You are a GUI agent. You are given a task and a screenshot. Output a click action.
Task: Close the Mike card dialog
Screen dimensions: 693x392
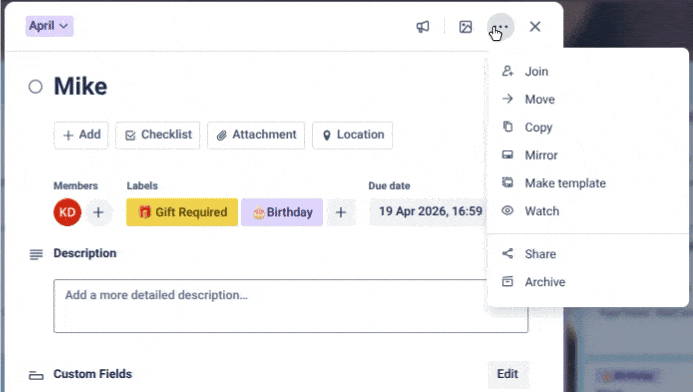click(x=535, y=27)
